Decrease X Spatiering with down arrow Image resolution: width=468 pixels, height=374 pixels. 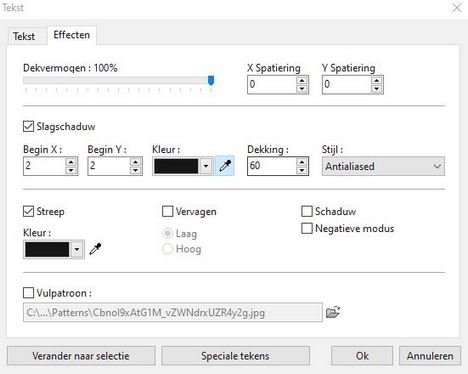point(302,89)
